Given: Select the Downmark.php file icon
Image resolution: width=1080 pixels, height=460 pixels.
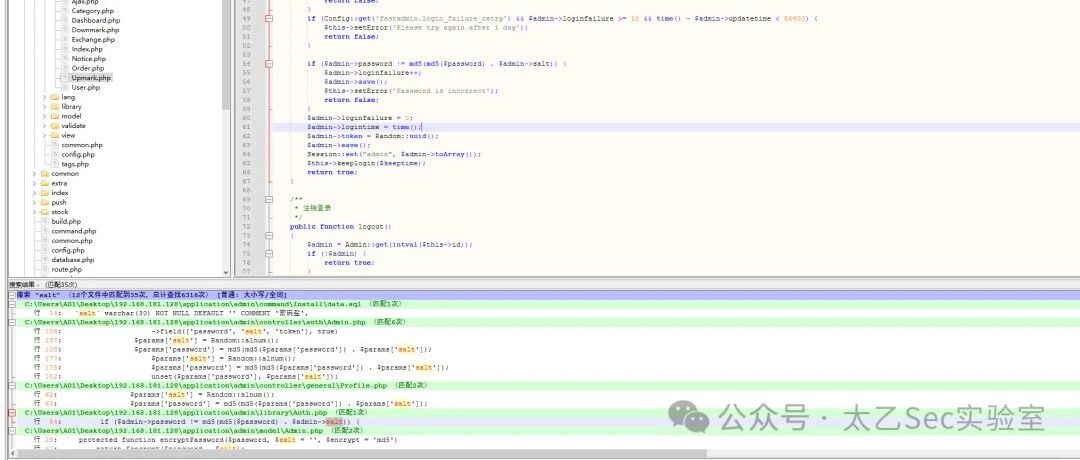Looking at the screenshot, I should pyautogui.click(x=65, y=30).
